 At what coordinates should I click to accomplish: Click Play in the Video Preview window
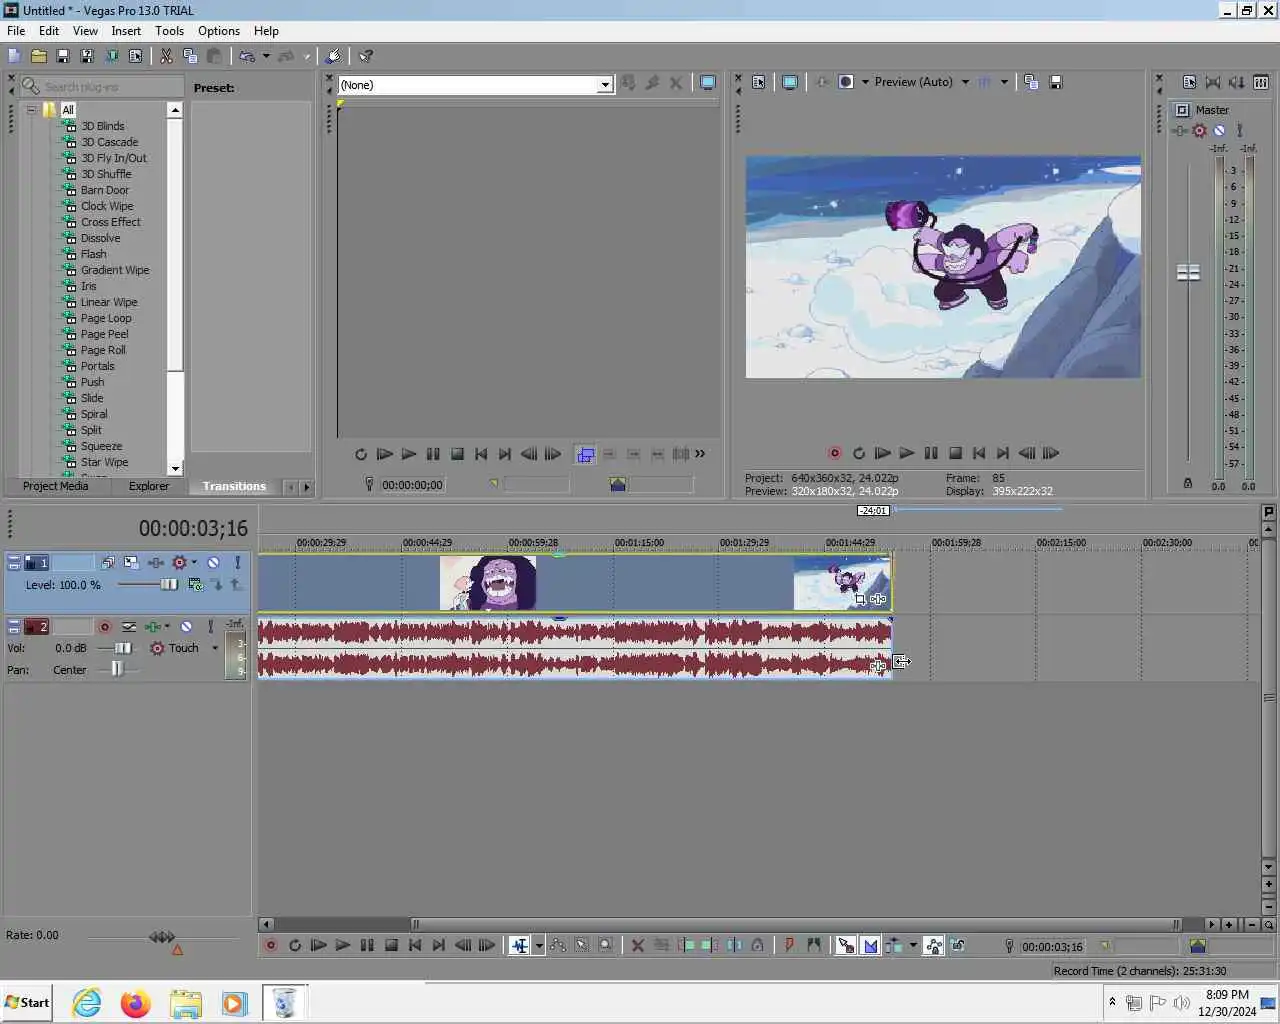point(907,453)
